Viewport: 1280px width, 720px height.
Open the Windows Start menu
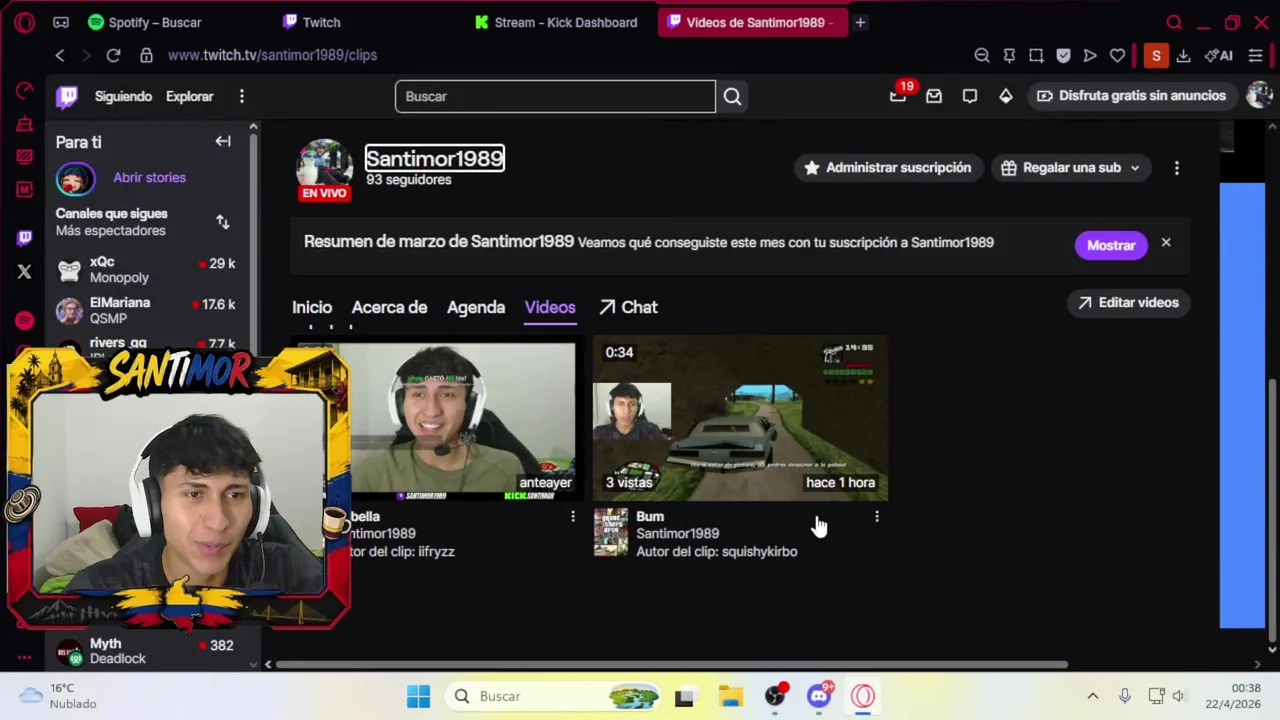(418, 696)
